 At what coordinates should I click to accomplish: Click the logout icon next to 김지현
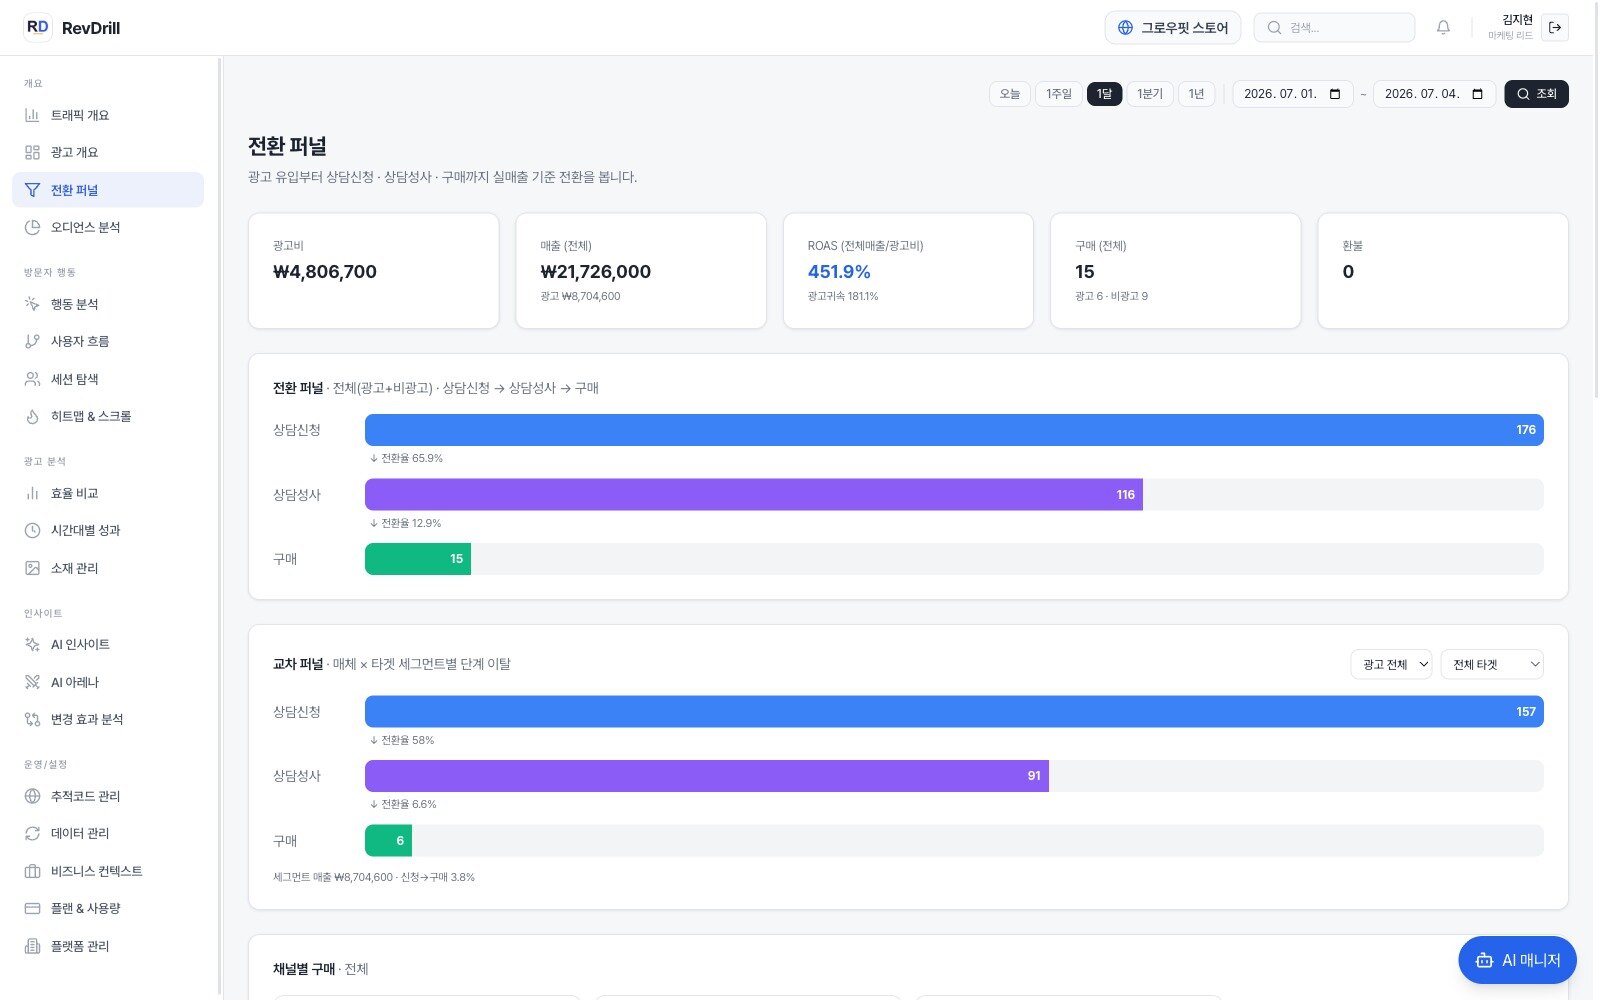pos(1555,28)
